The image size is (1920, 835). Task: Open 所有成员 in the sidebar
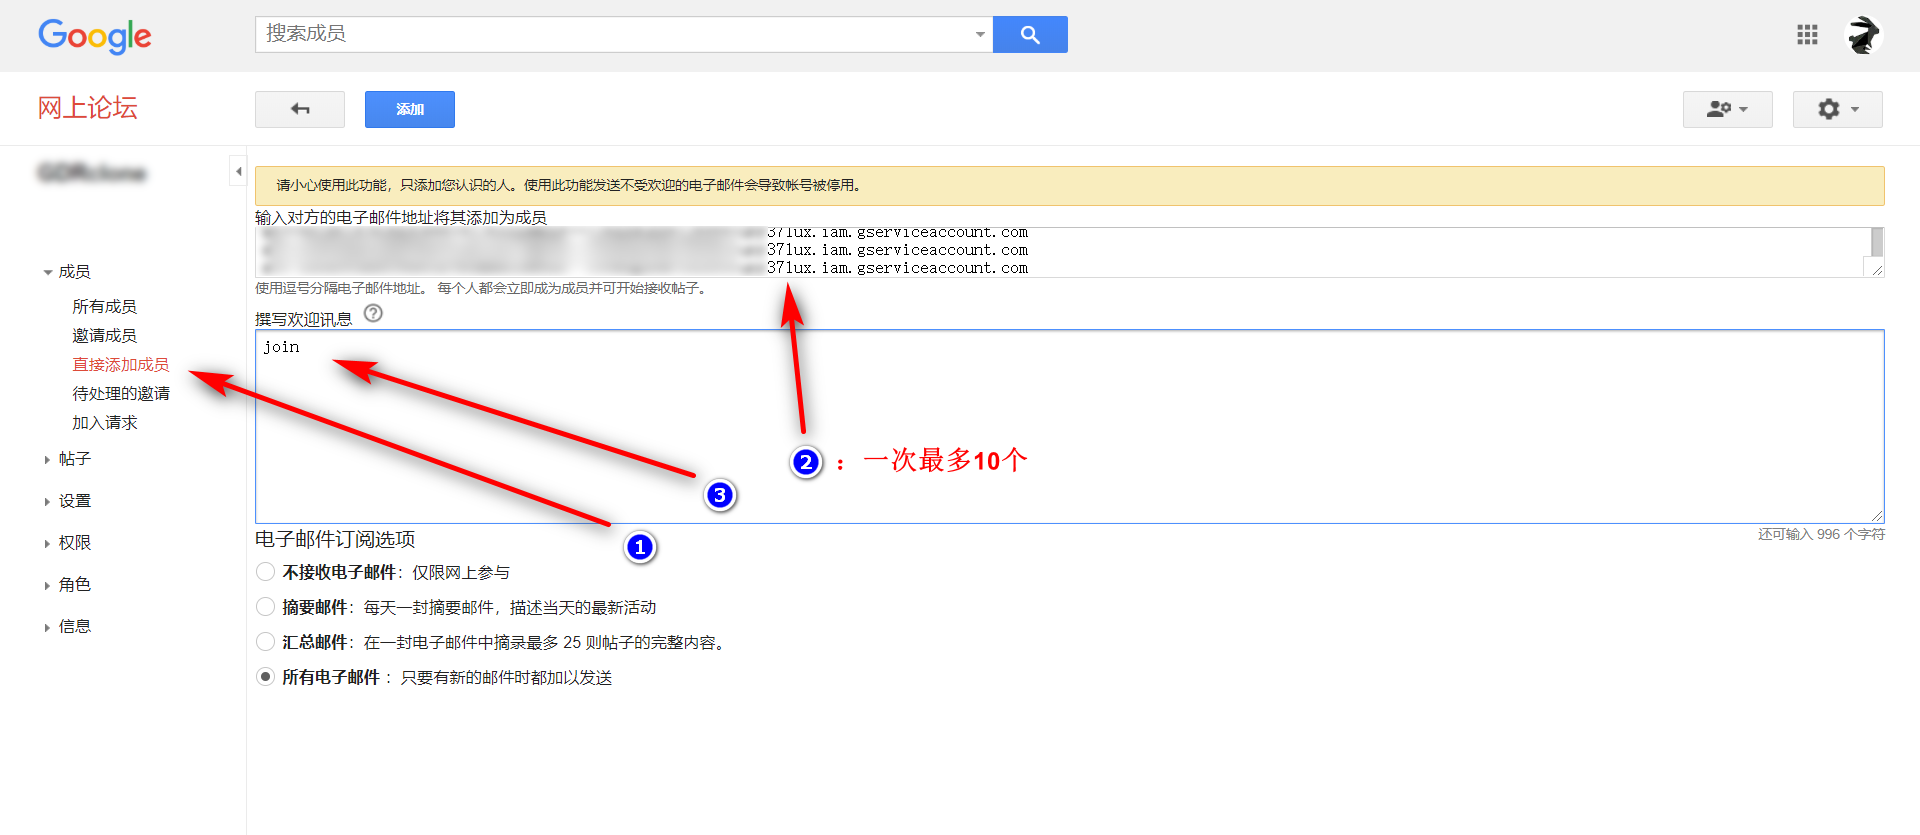(104, 307)
